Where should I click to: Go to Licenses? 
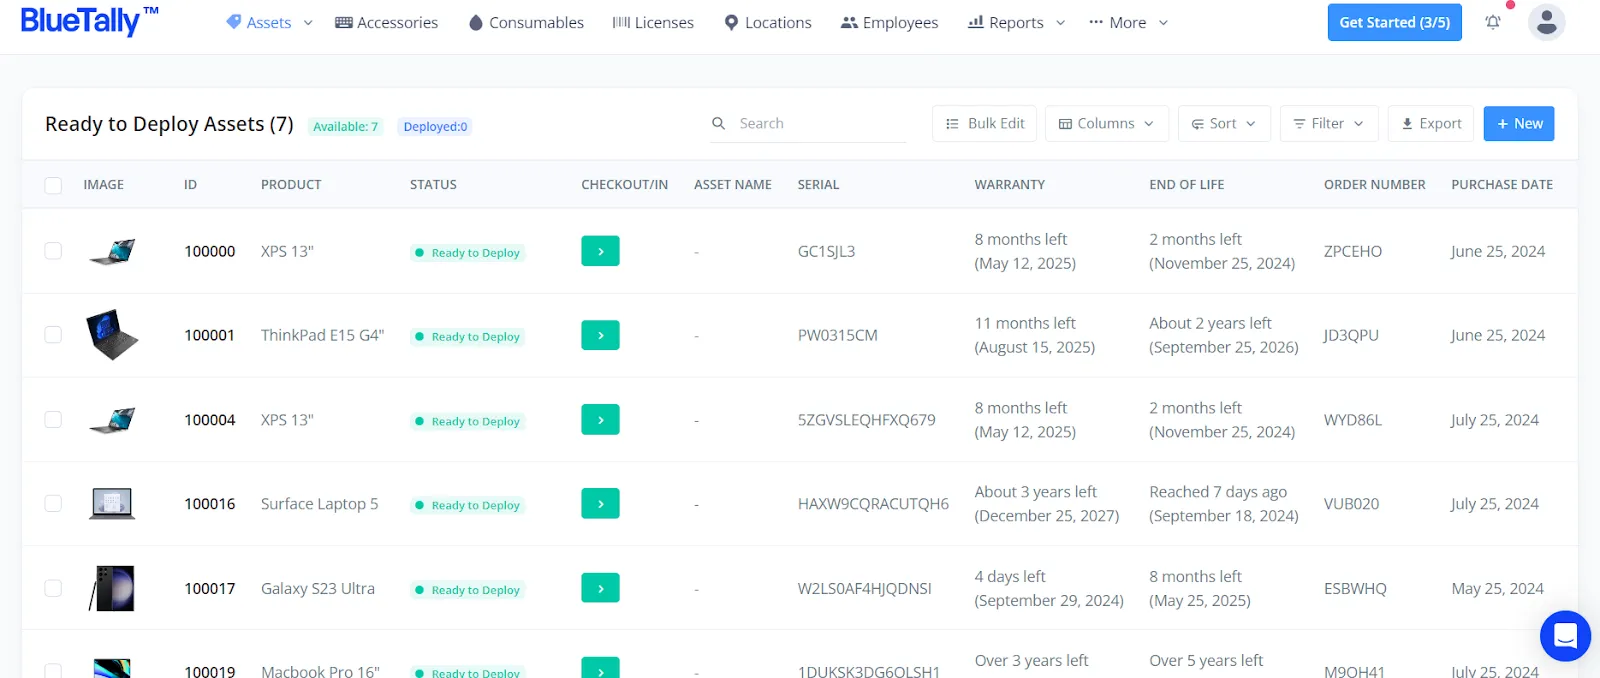coord(653,22)
